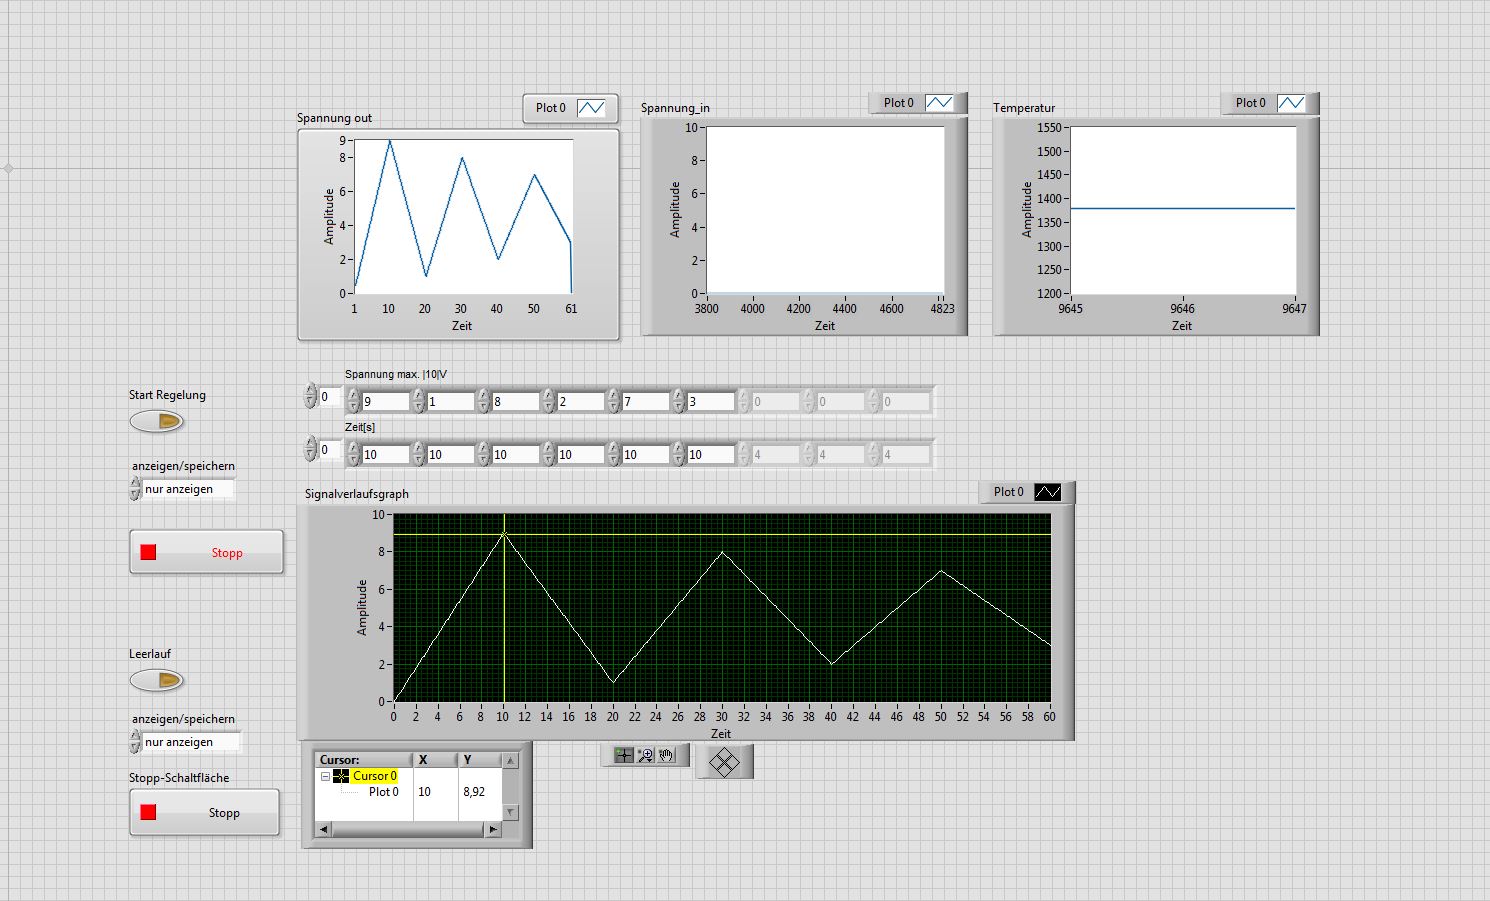This screenshot has width=1490, height=901.
Task: Click the 'Spannung out' graph title
Action: 334,118
